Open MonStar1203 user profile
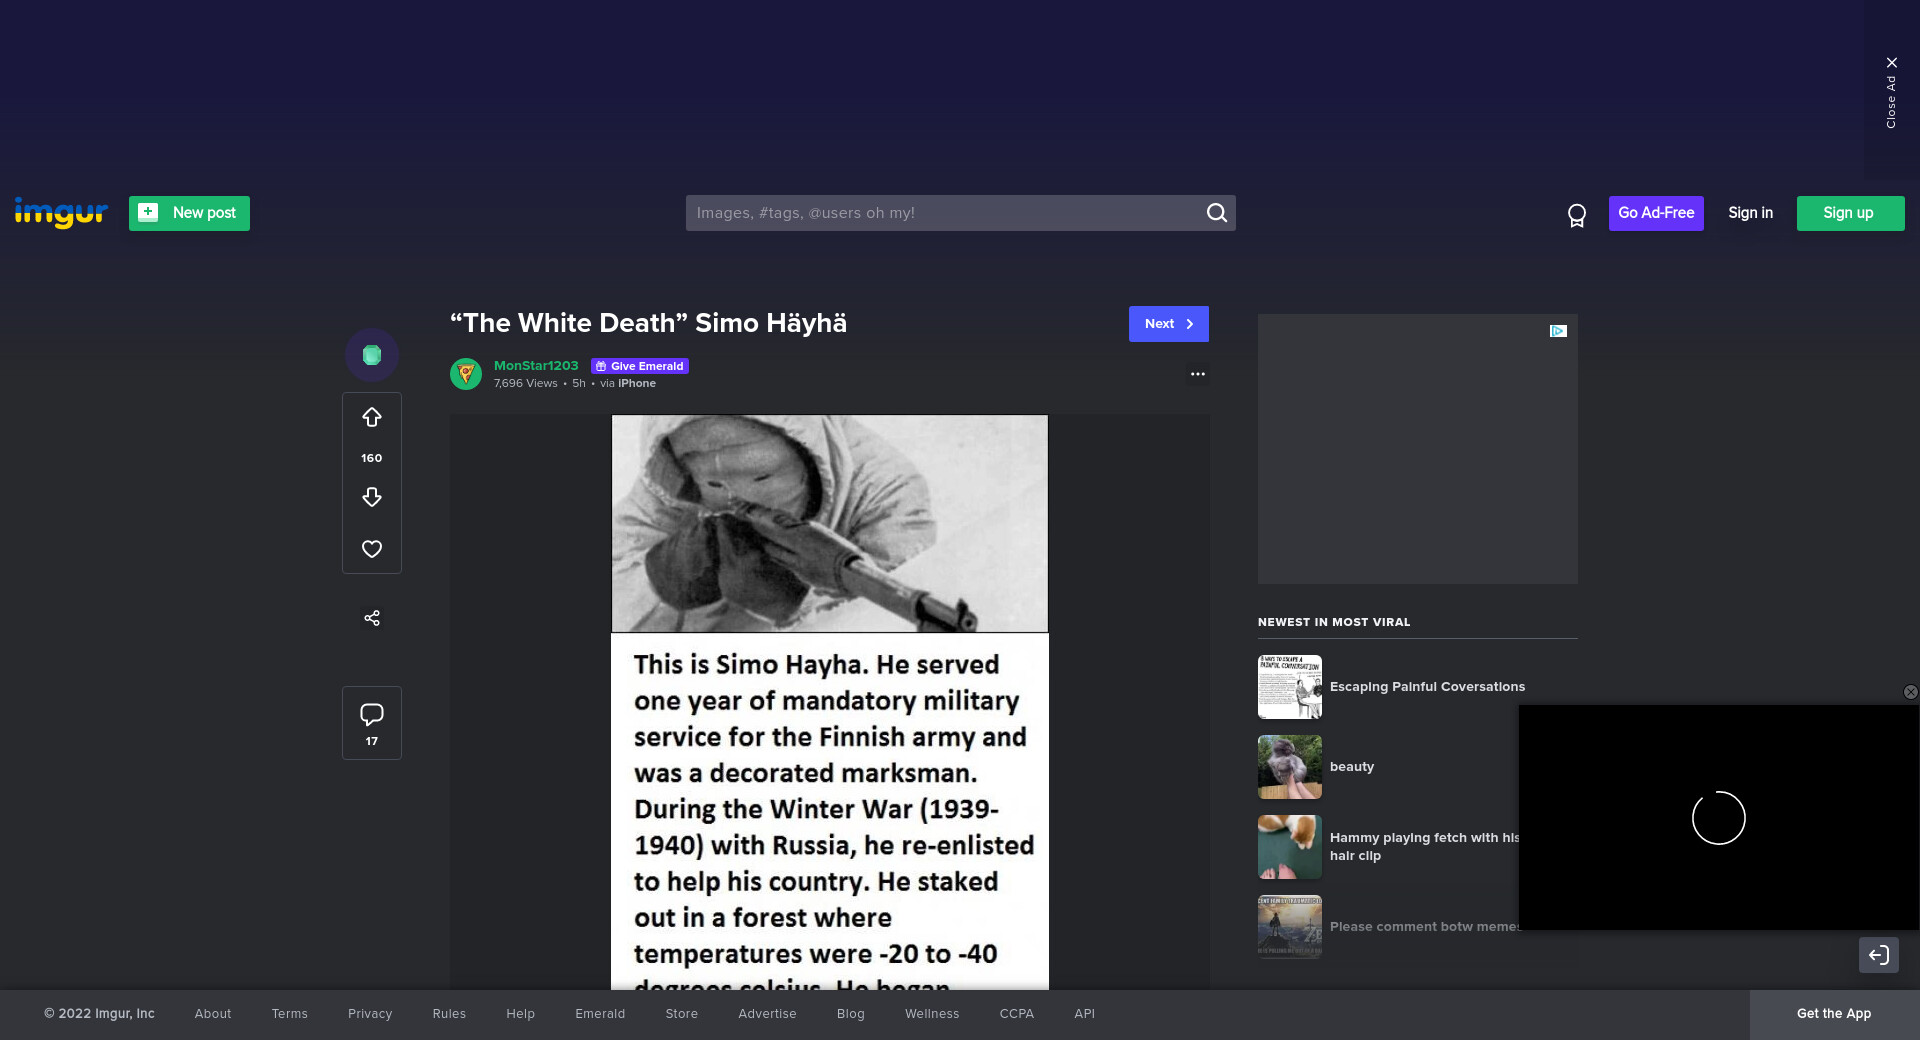 (536, 366)
